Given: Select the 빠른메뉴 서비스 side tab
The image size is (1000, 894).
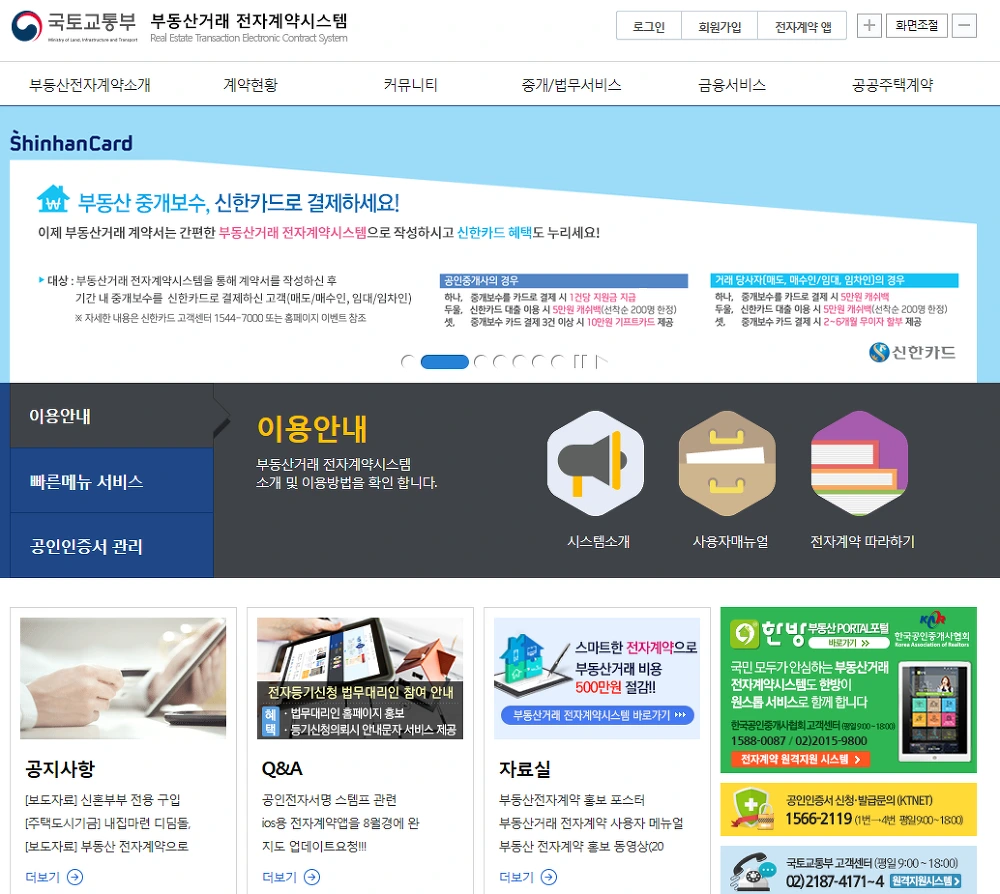Looking at the screenshot, I should (112, 481).
